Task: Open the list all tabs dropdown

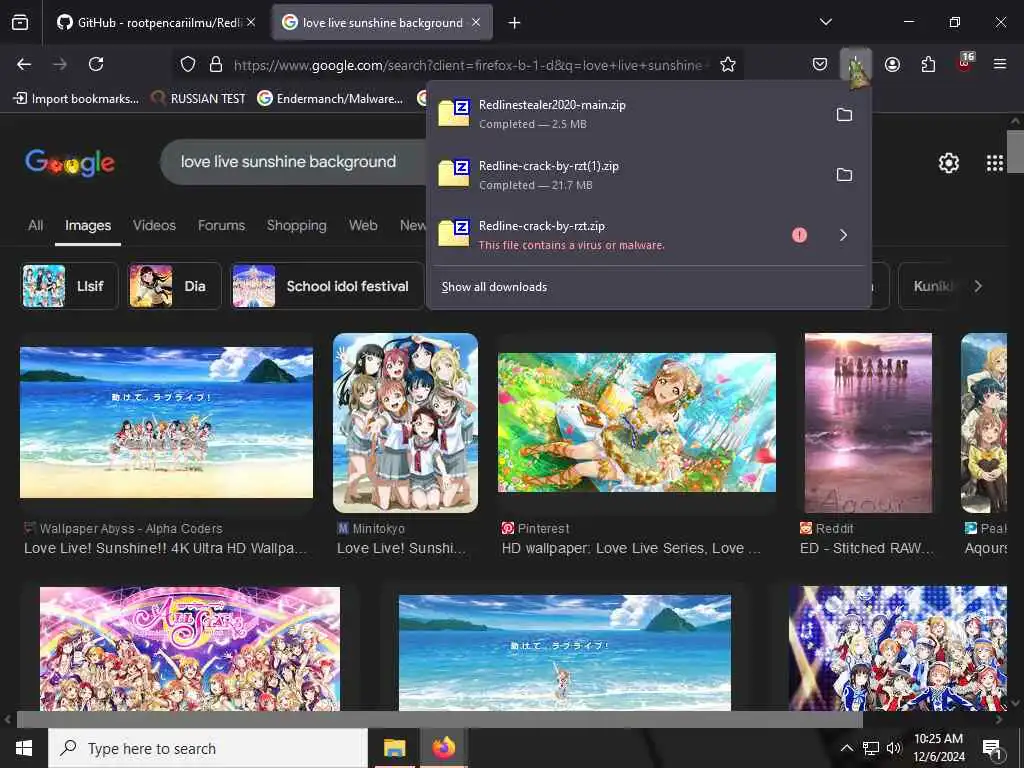Action: pyautogui.click(x=826, y=22)
